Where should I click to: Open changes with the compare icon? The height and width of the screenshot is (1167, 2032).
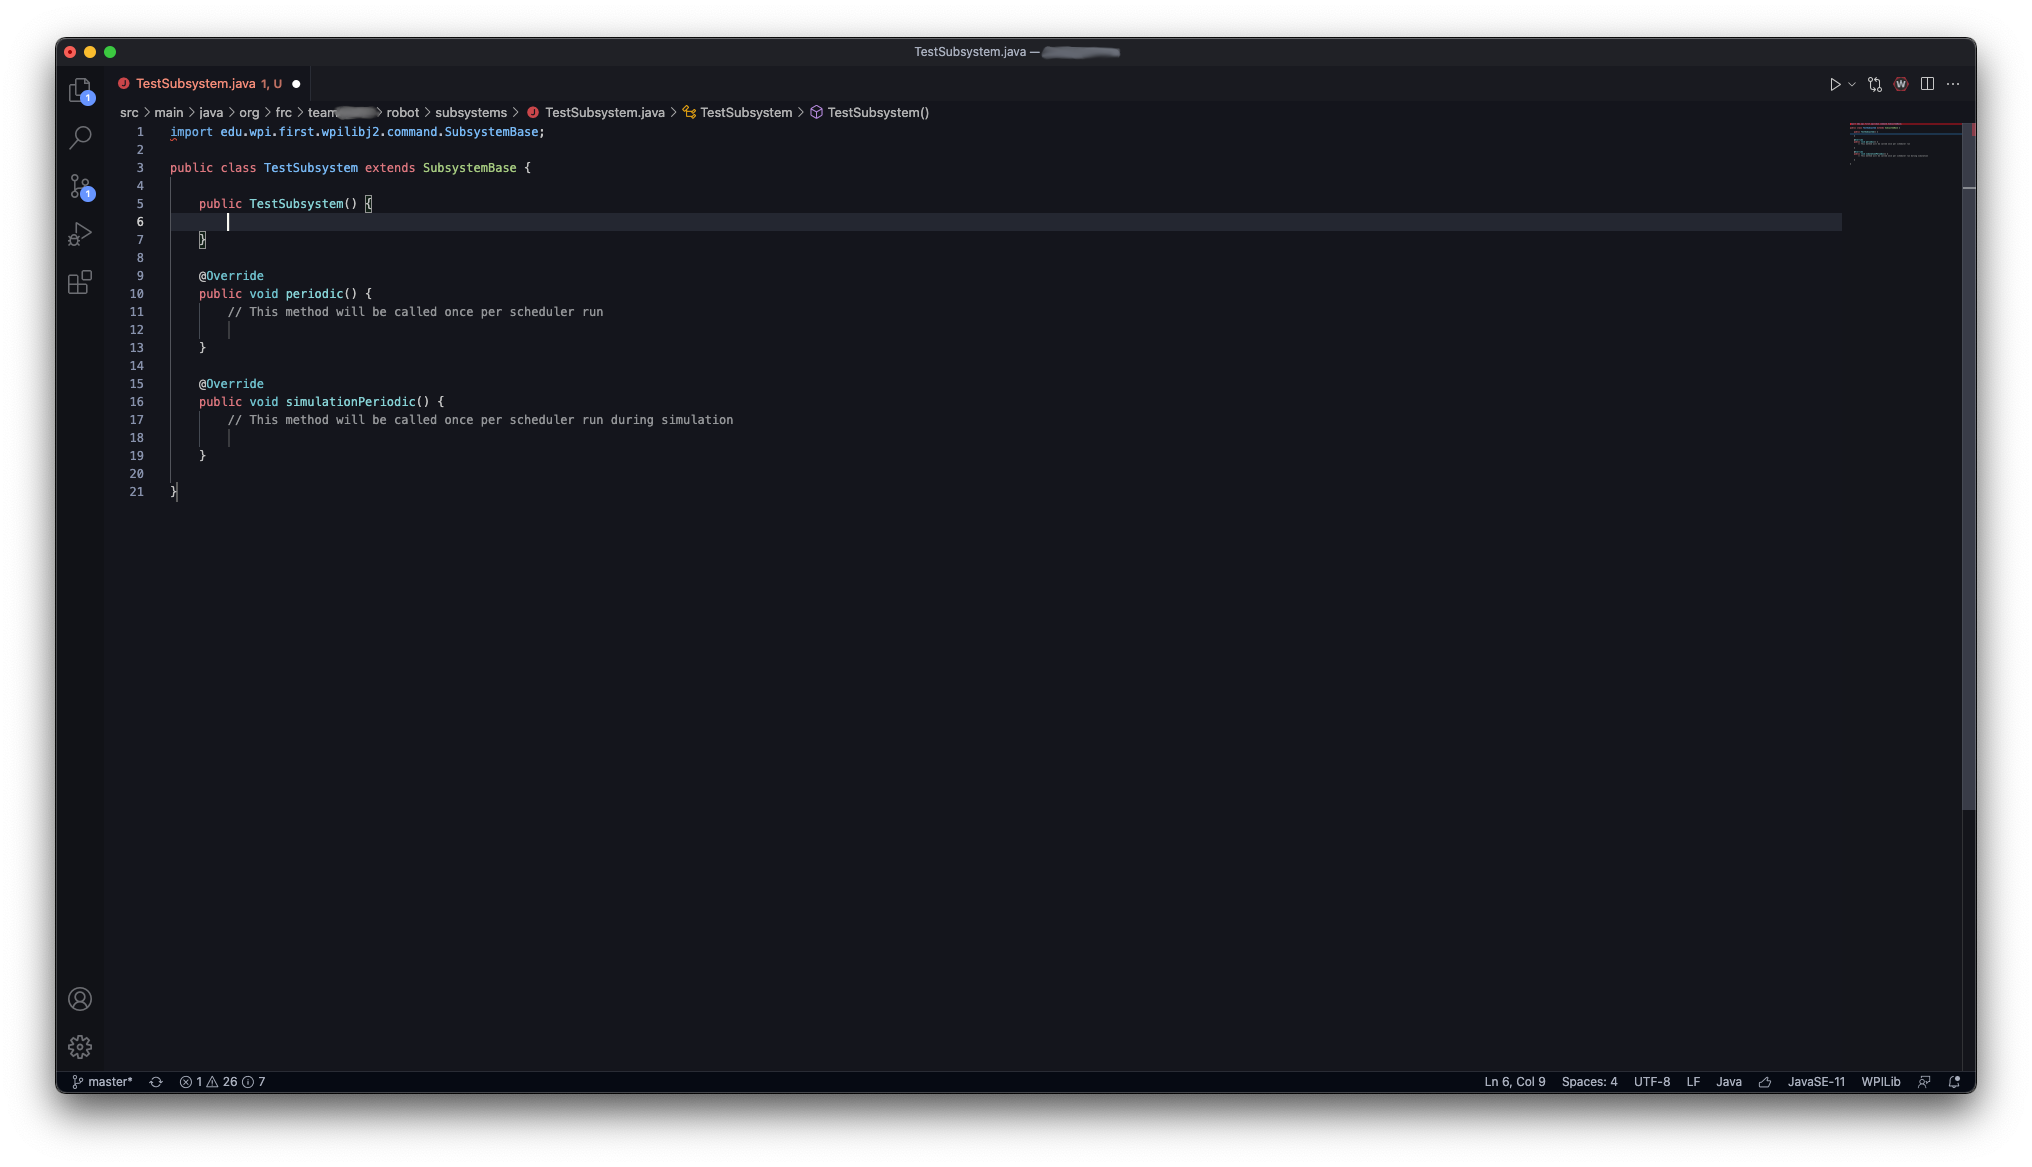point(1874,84)
